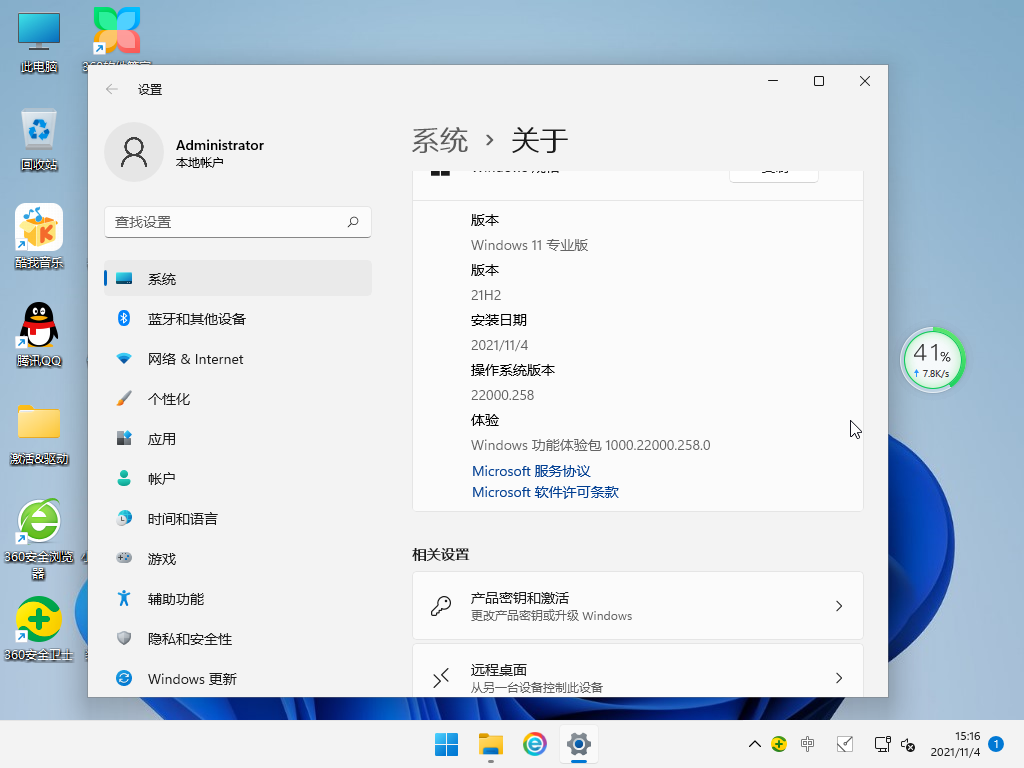
Task: Open the Microsoft 软件许可条款 link
Action: [x=544, y=492]
